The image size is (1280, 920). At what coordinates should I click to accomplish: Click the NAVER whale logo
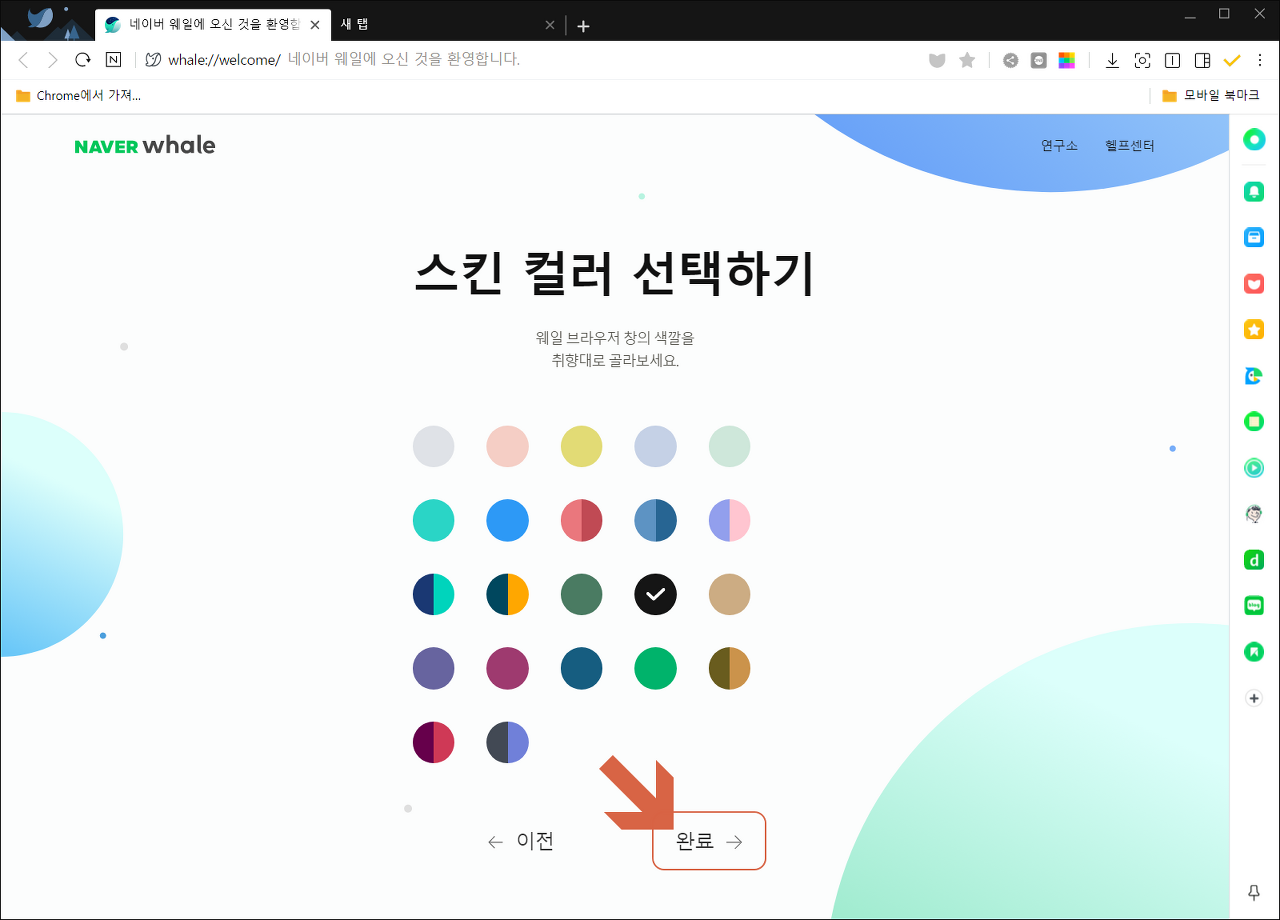[145, 146]
